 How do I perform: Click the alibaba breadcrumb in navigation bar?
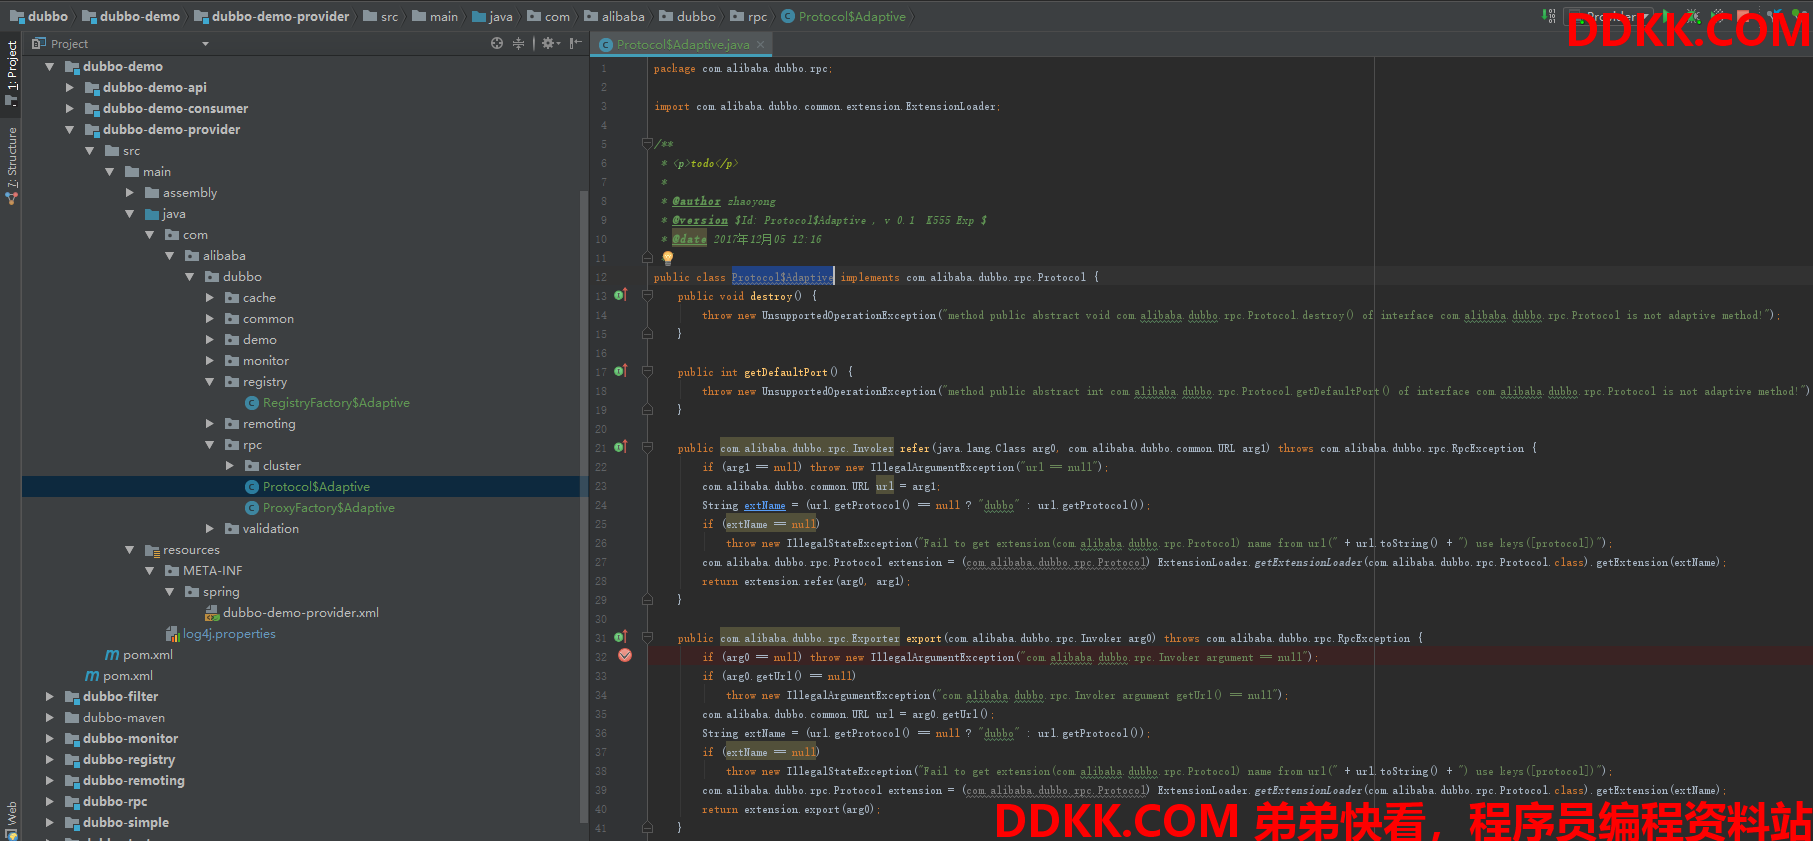click(615, 16)
